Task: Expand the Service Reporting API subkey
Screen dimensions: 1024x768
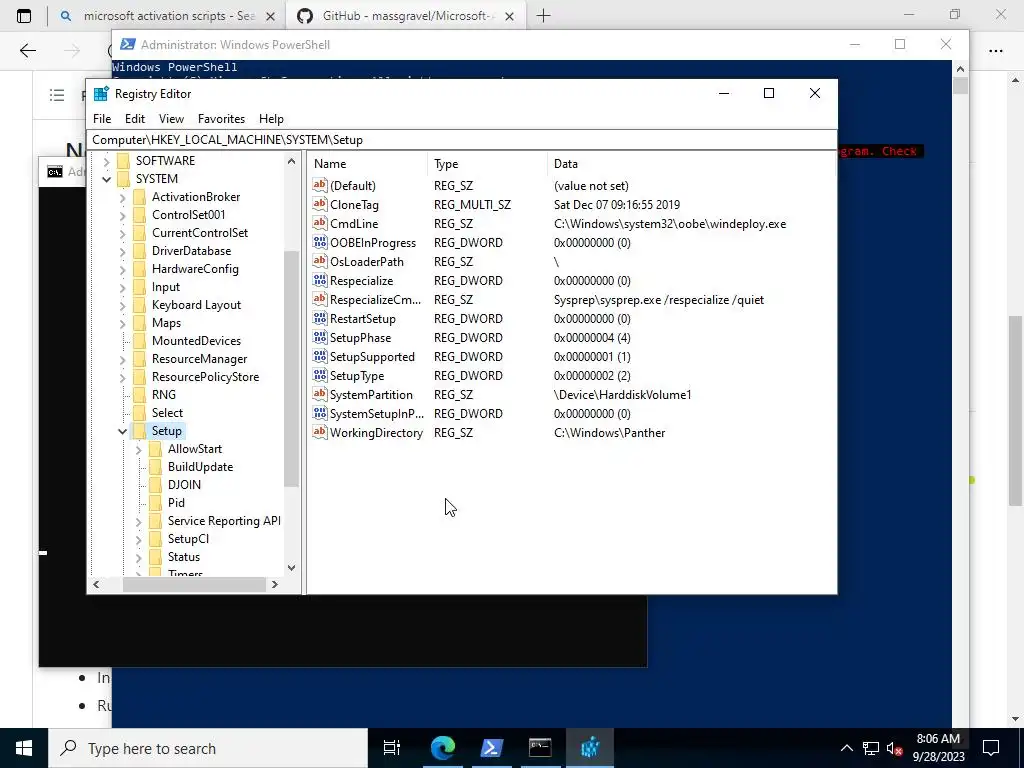Action: click(x=138, y=521)
